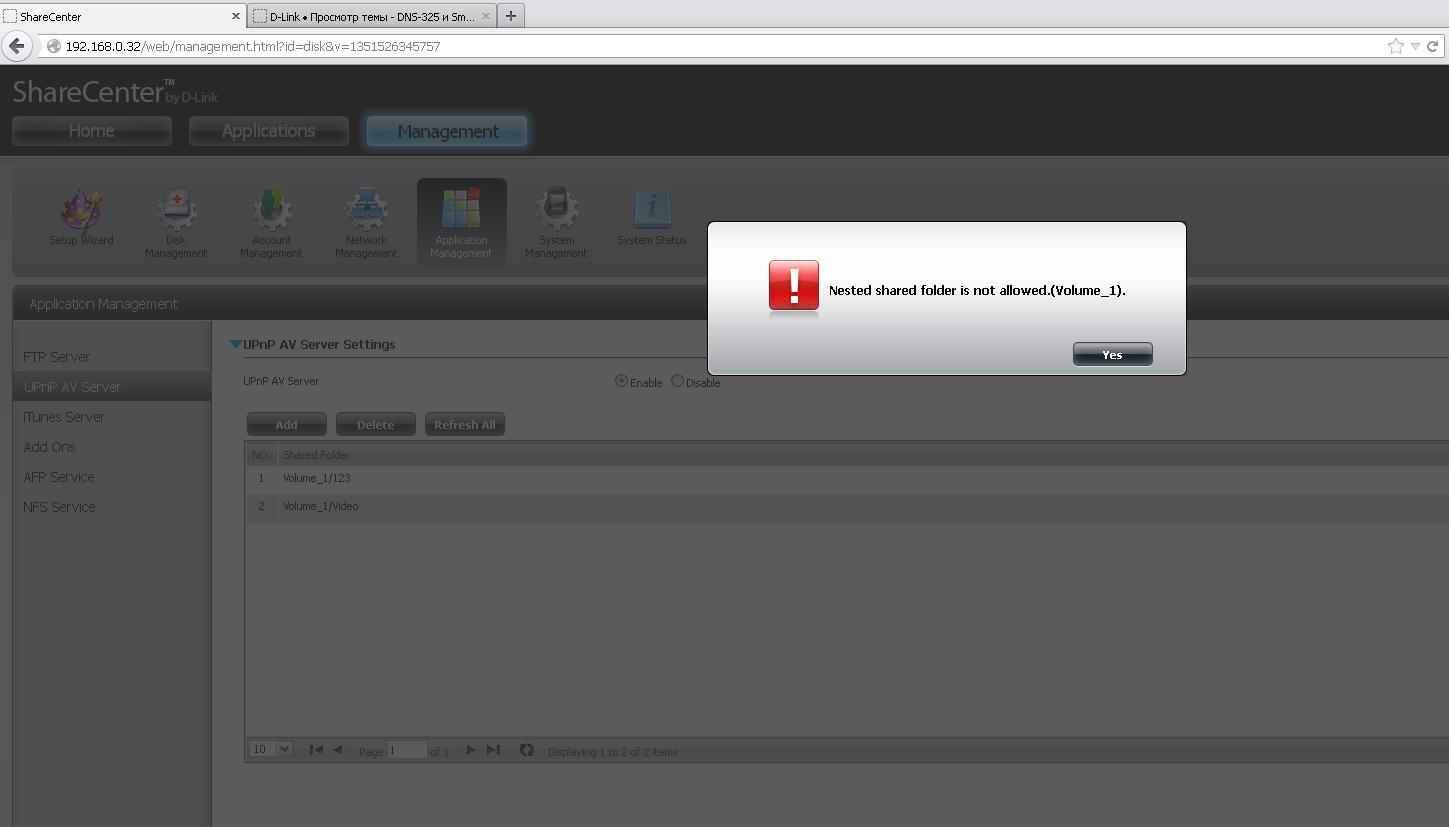Click the page number input field

407,750
